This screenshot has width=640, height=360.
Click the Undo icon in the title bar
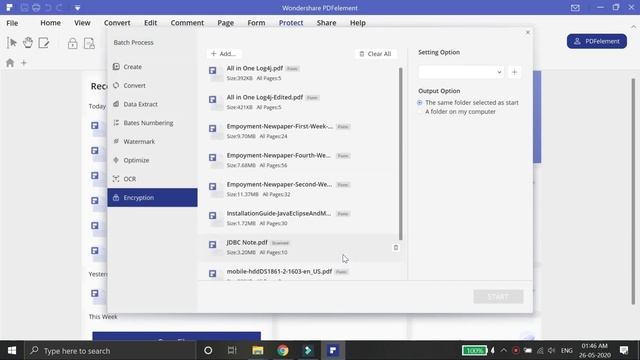48,8
